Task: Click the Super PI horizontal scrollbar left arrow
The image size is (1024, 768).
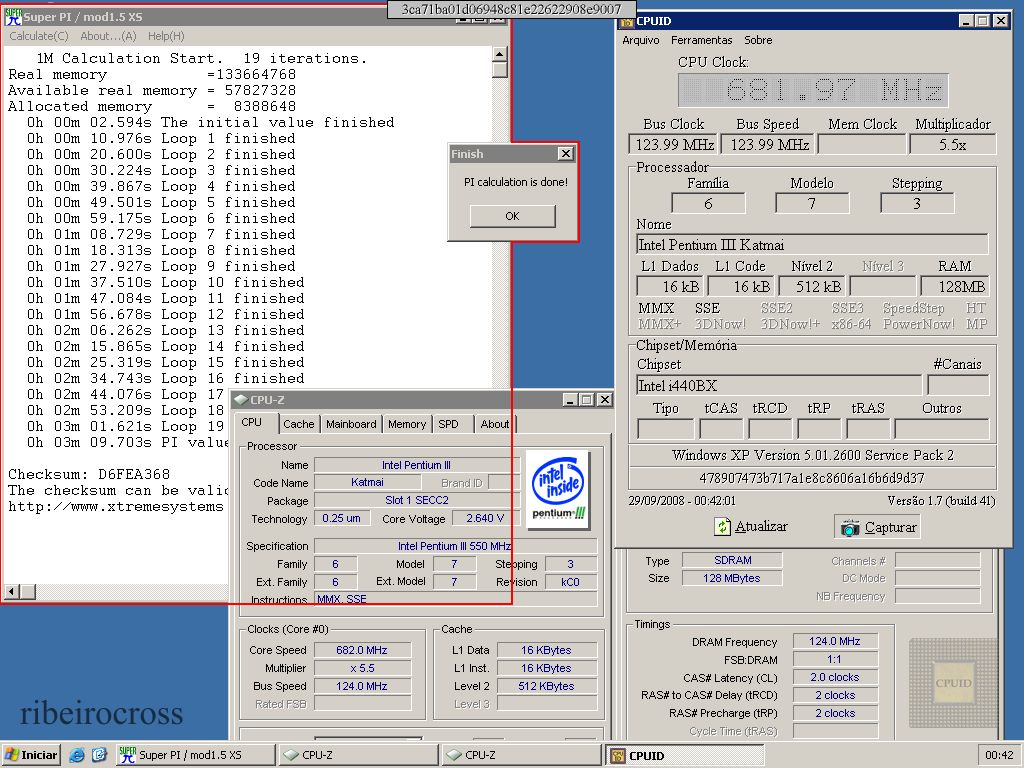Action: (11, 592)
